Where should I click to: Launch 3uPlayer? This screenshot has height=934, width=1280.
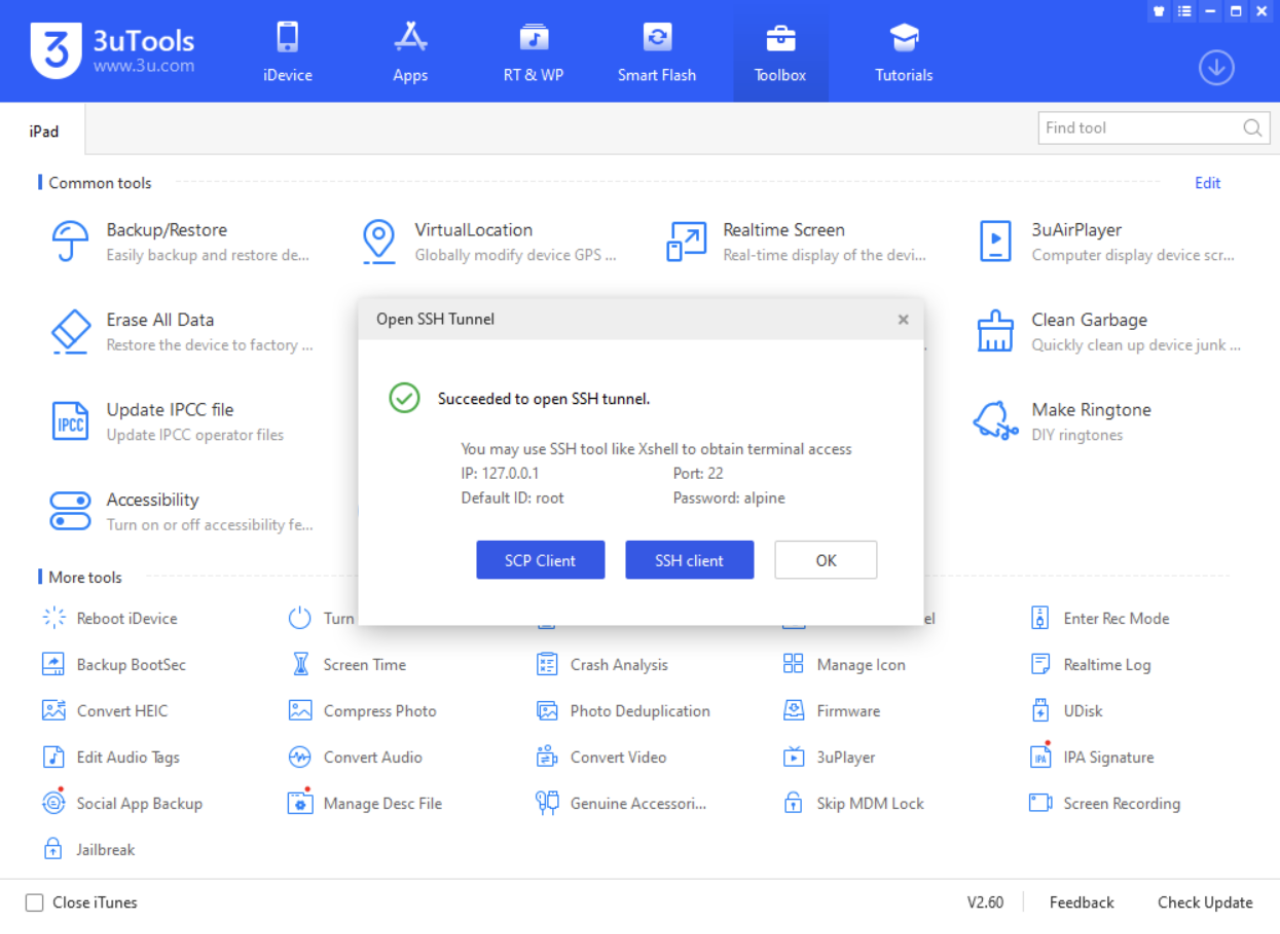tap(829, 757)
